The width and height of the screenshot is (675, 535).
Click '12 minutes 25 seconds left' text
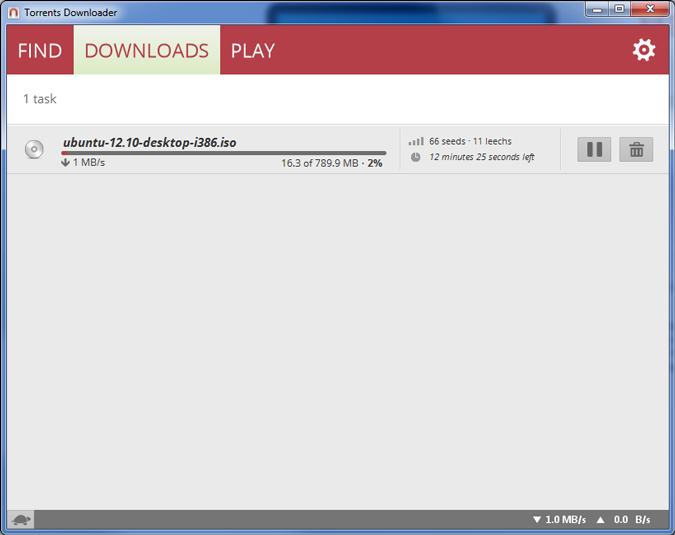pyautogui.click(x=481, y=157)
